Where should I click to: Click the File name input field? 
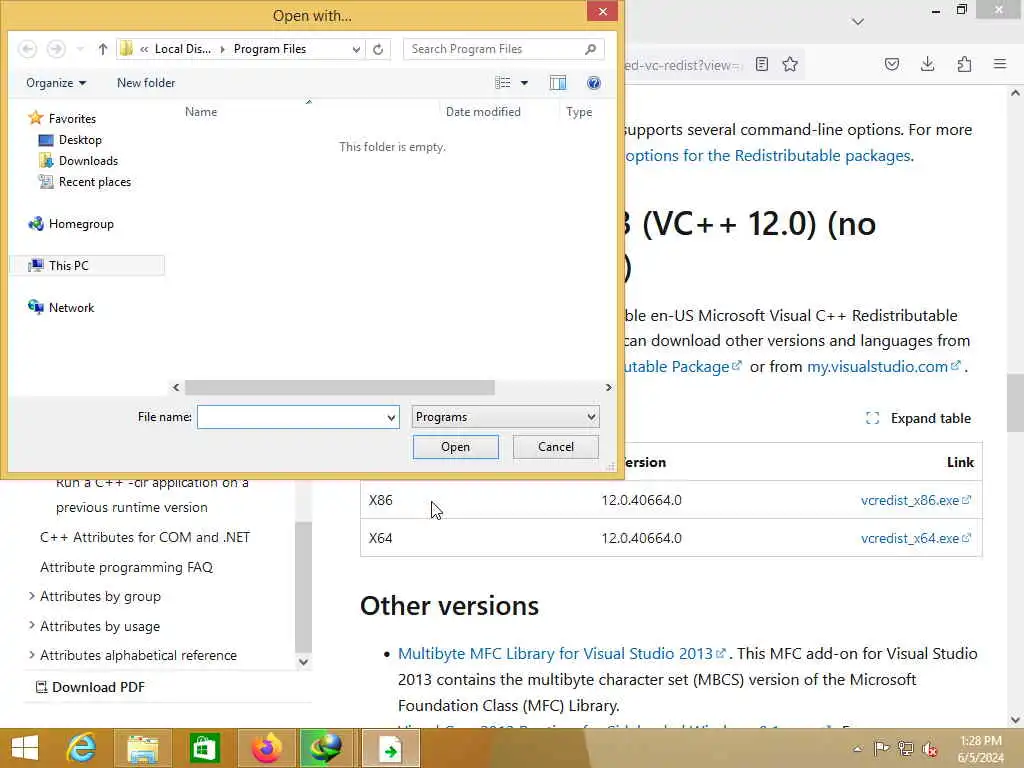coord(298,417)
